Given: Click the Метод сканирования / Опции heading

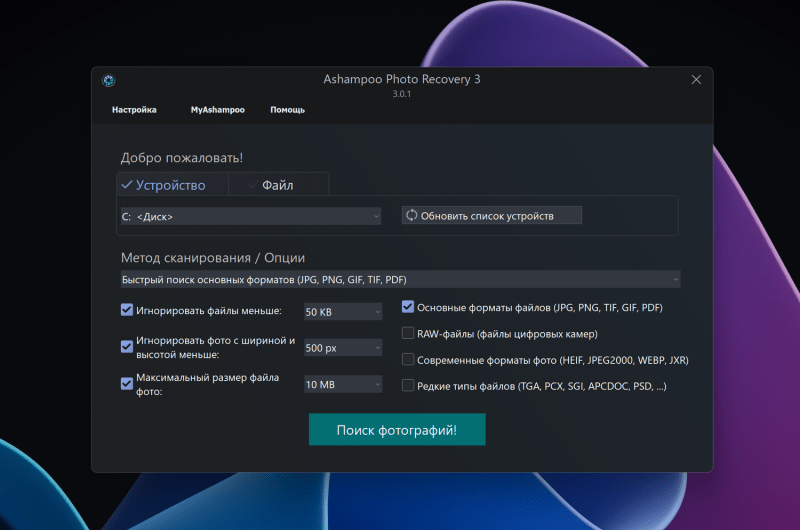Looking at the screenshot, I should point(213,258).
